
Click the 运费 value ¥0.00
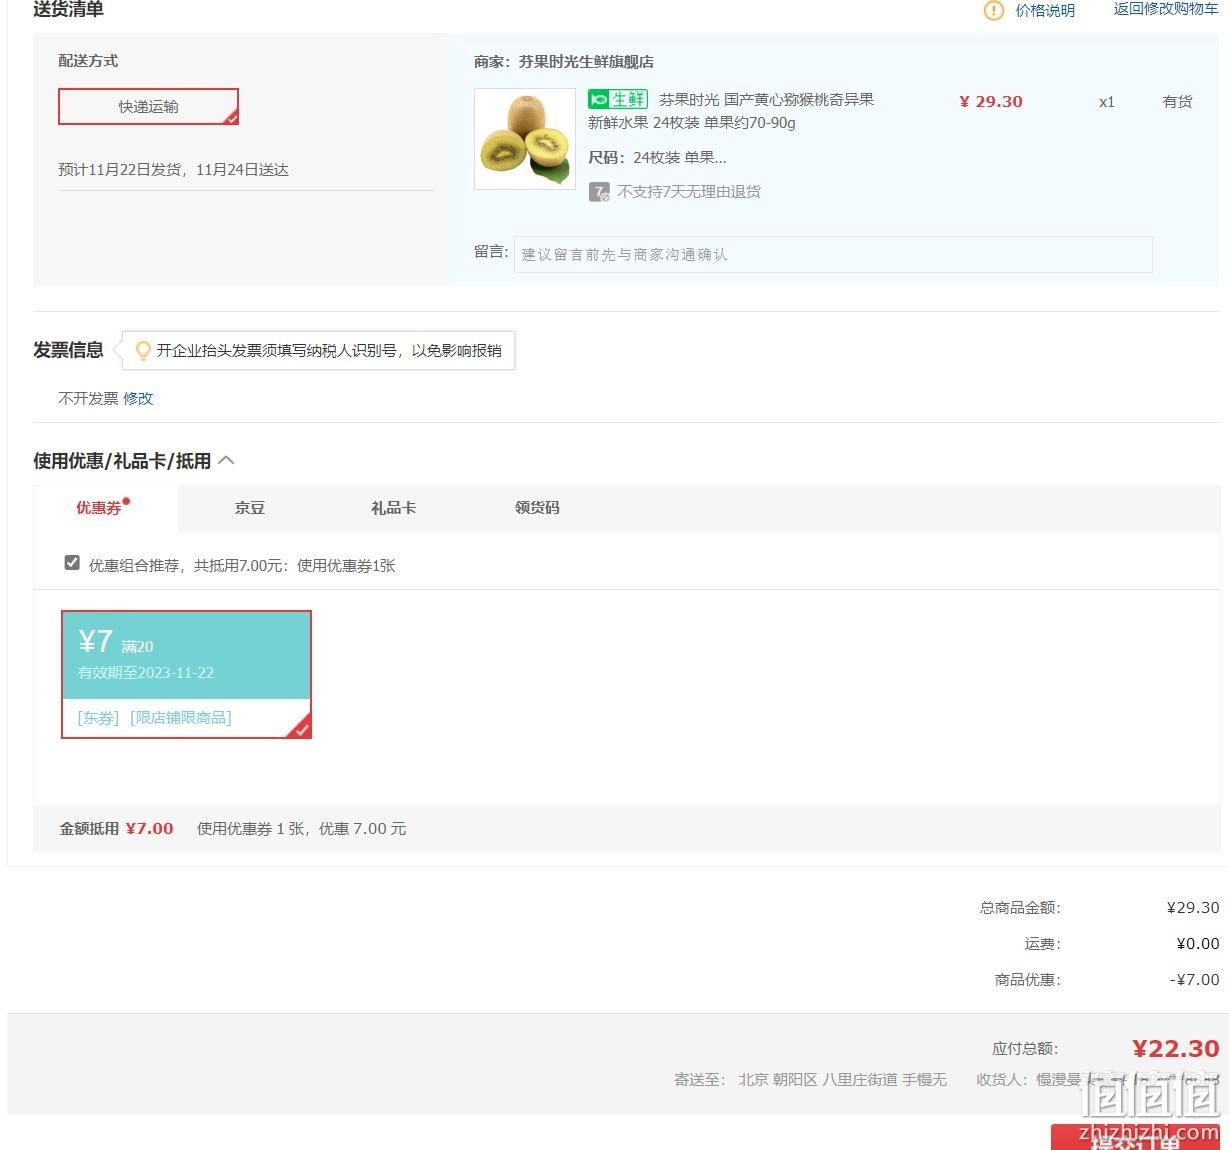coord(1198,944)
